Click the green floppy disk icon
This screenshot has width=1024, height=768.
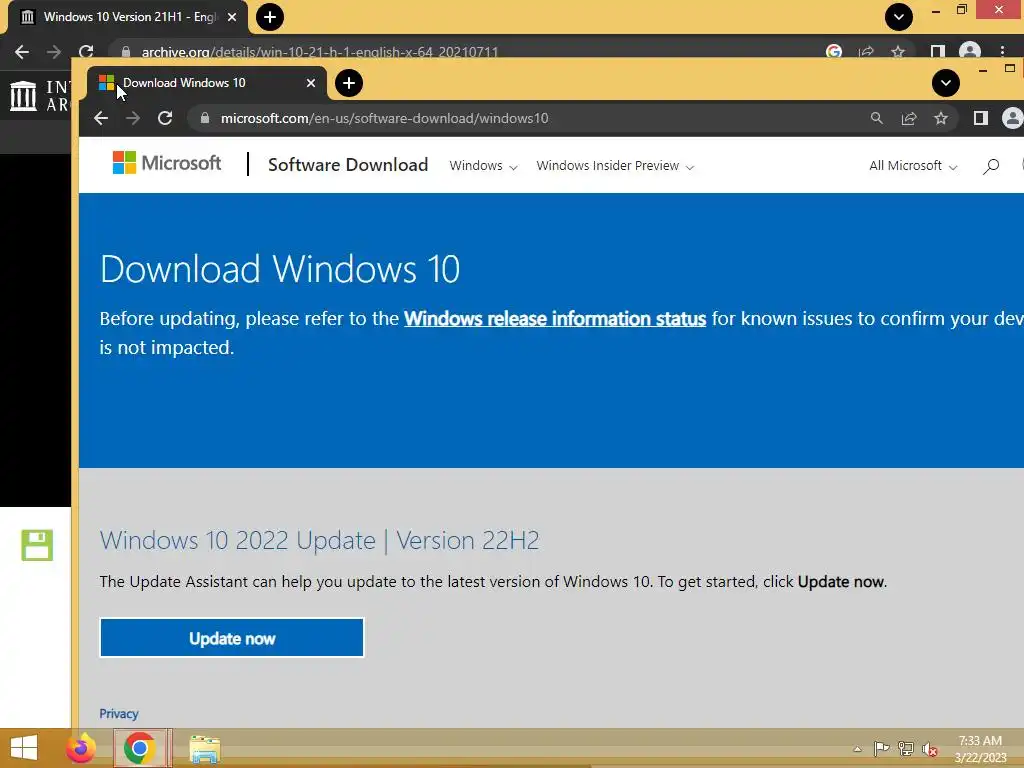pyautogui.click(x=37, y=545)
